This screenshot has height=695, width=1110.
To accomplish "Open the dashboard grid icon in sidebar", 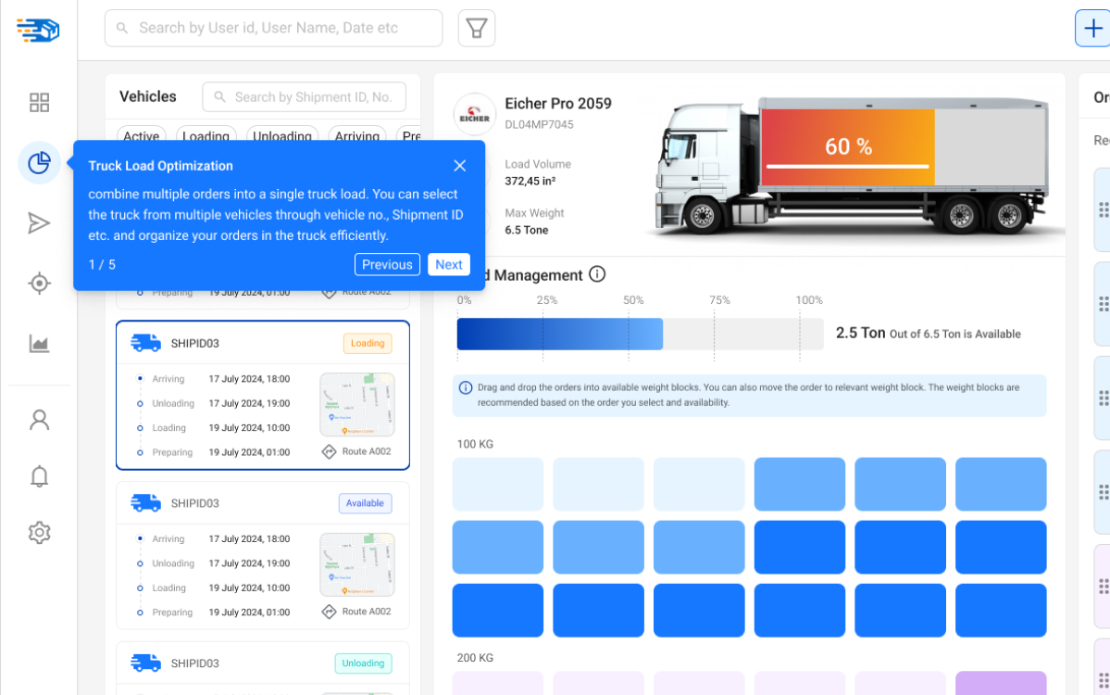I will click(x=39, y=103).
